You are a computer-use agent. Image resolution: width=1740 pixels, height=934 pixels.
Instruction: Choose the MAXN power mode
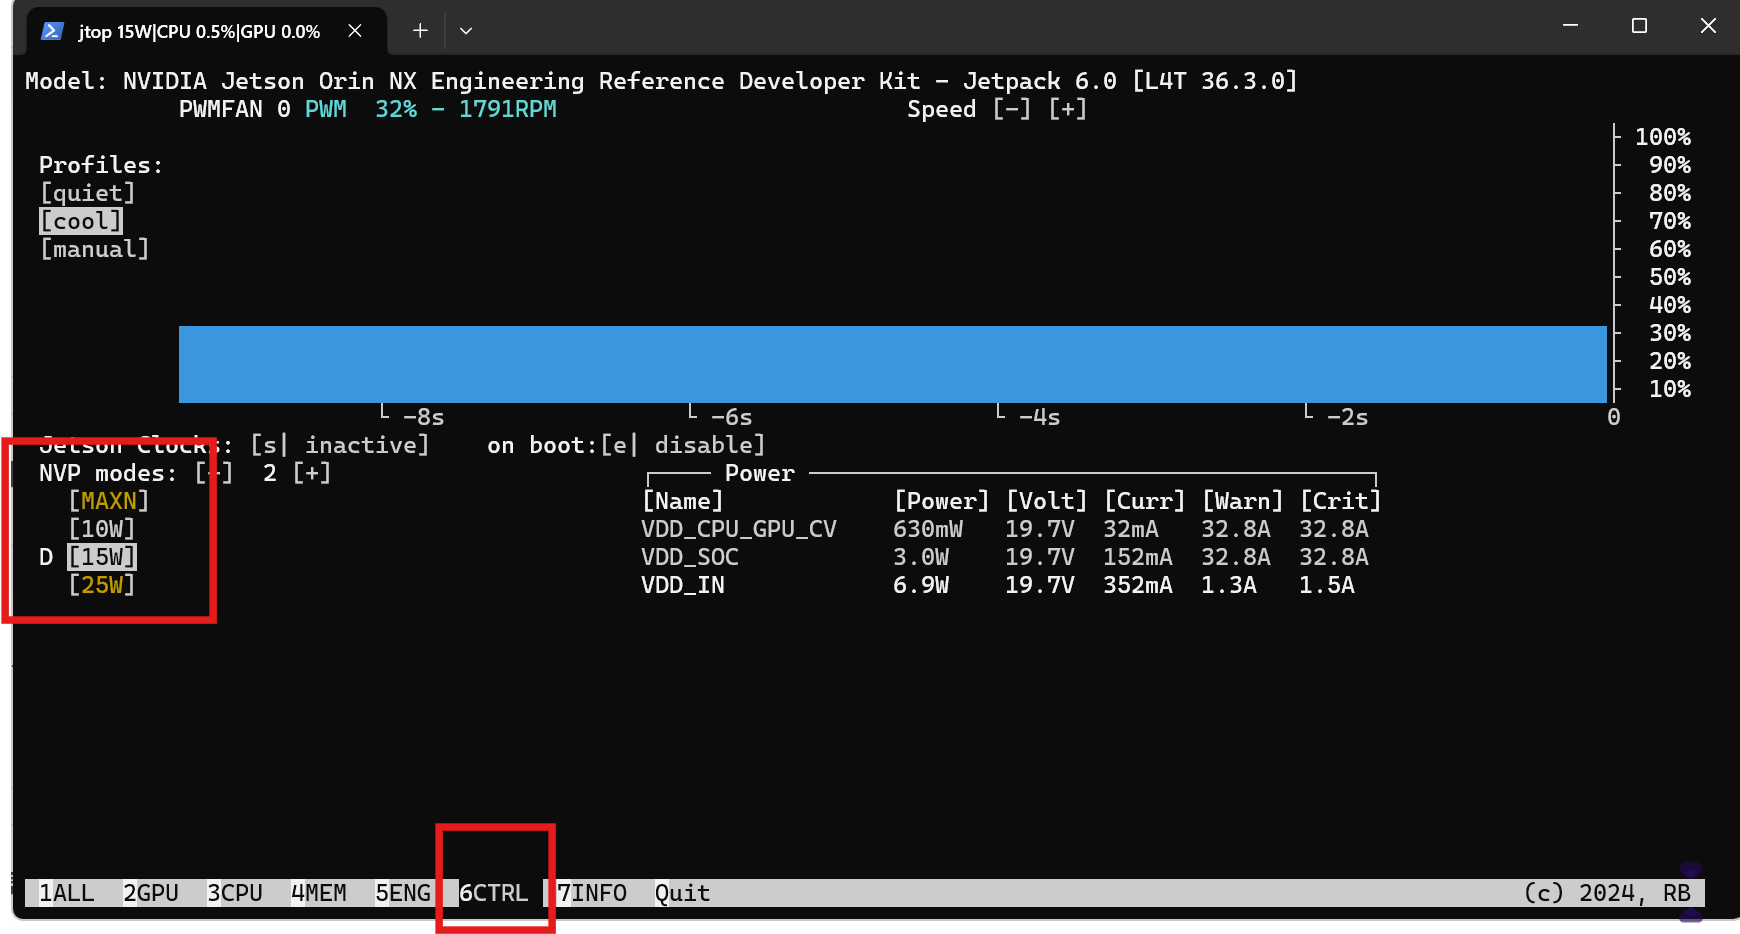pyautogui.click(x=108, y=501)
